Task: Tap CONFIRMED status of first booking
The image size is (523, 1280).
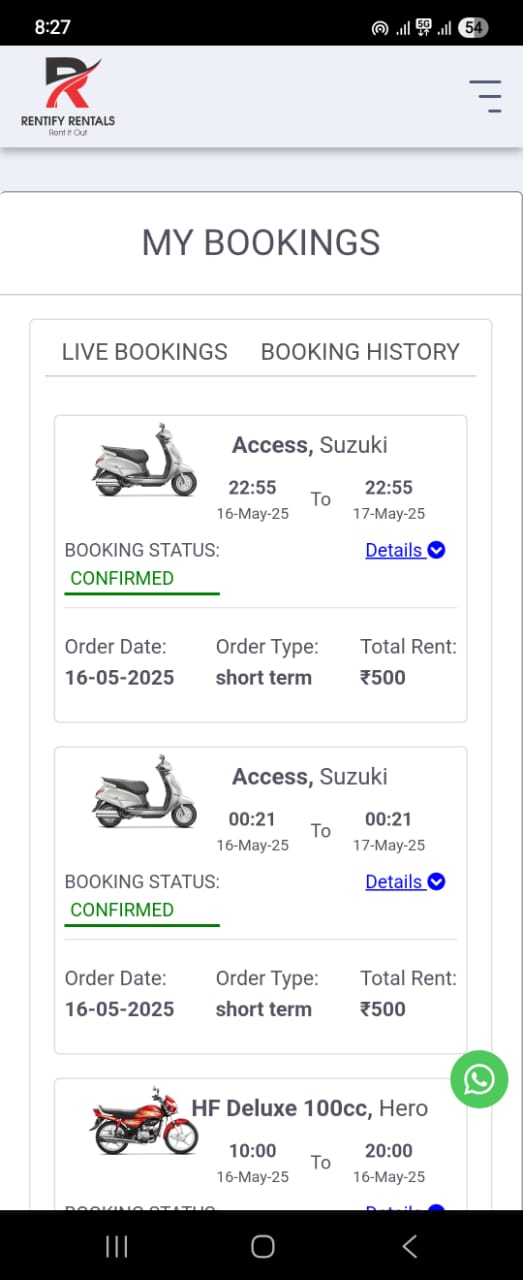Action: 122,578
